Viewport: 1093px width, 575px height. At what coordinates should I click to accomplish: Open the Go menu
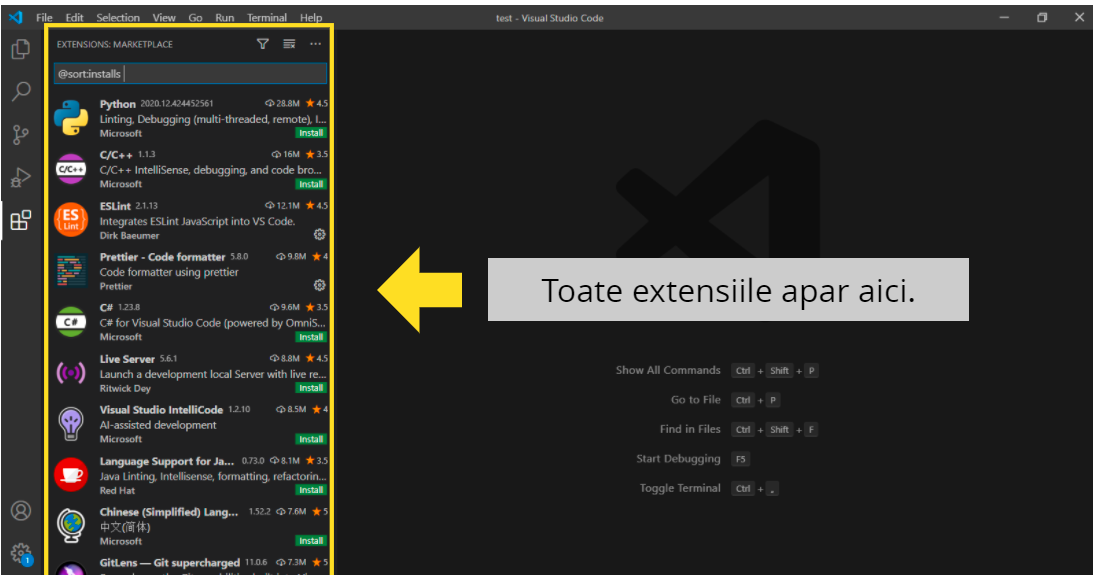195,17
